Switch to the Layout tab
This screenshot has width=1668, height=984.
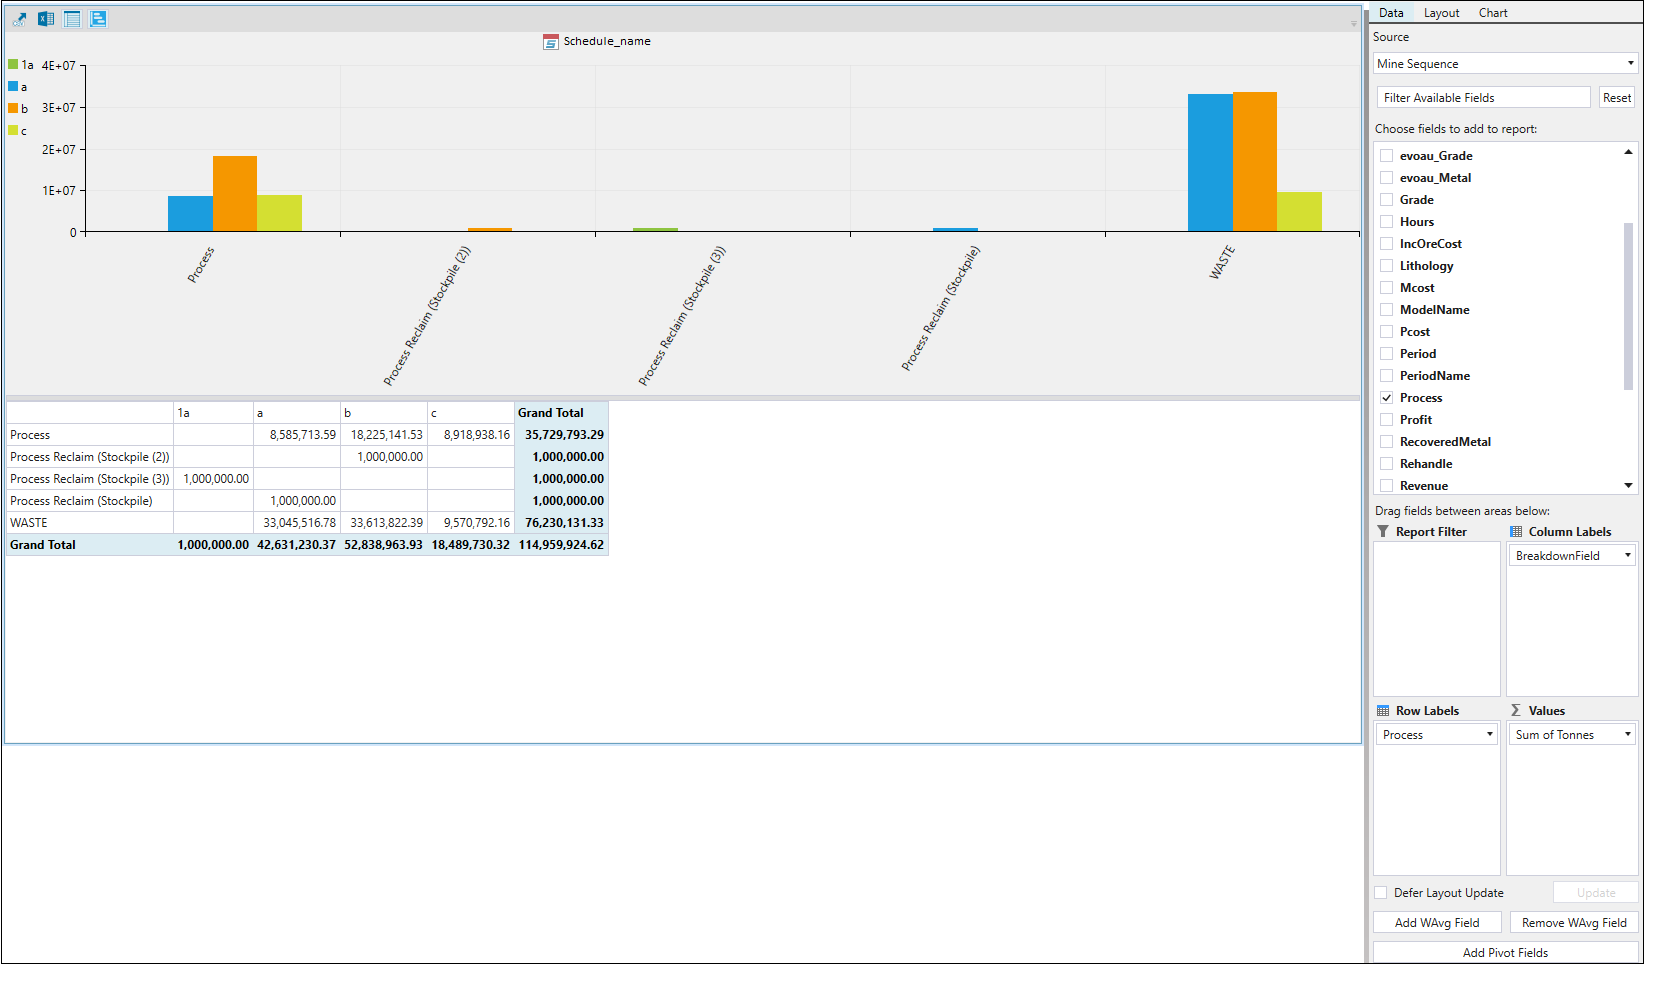(x=1441, y=13)
